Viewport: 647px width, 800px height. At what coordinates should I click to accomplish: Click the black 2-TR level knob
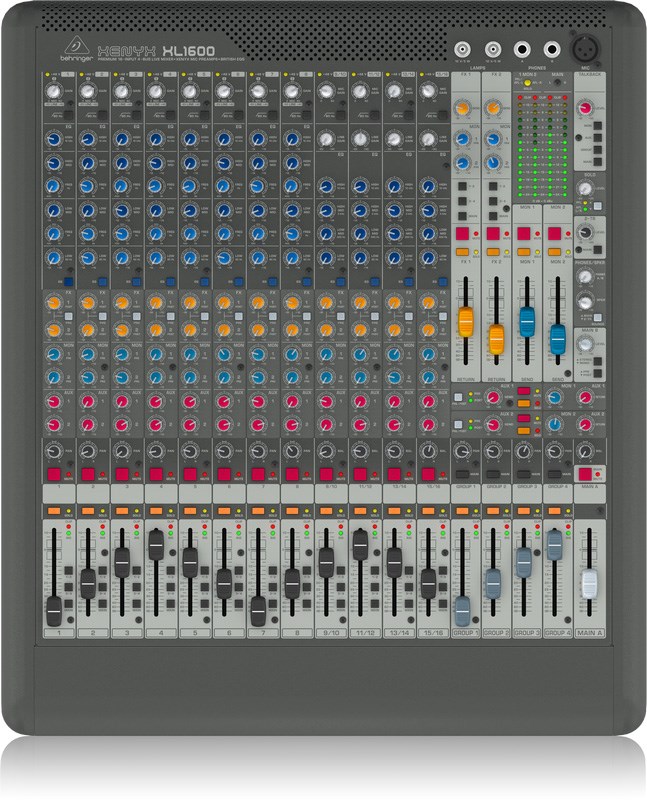coord(585,233)
